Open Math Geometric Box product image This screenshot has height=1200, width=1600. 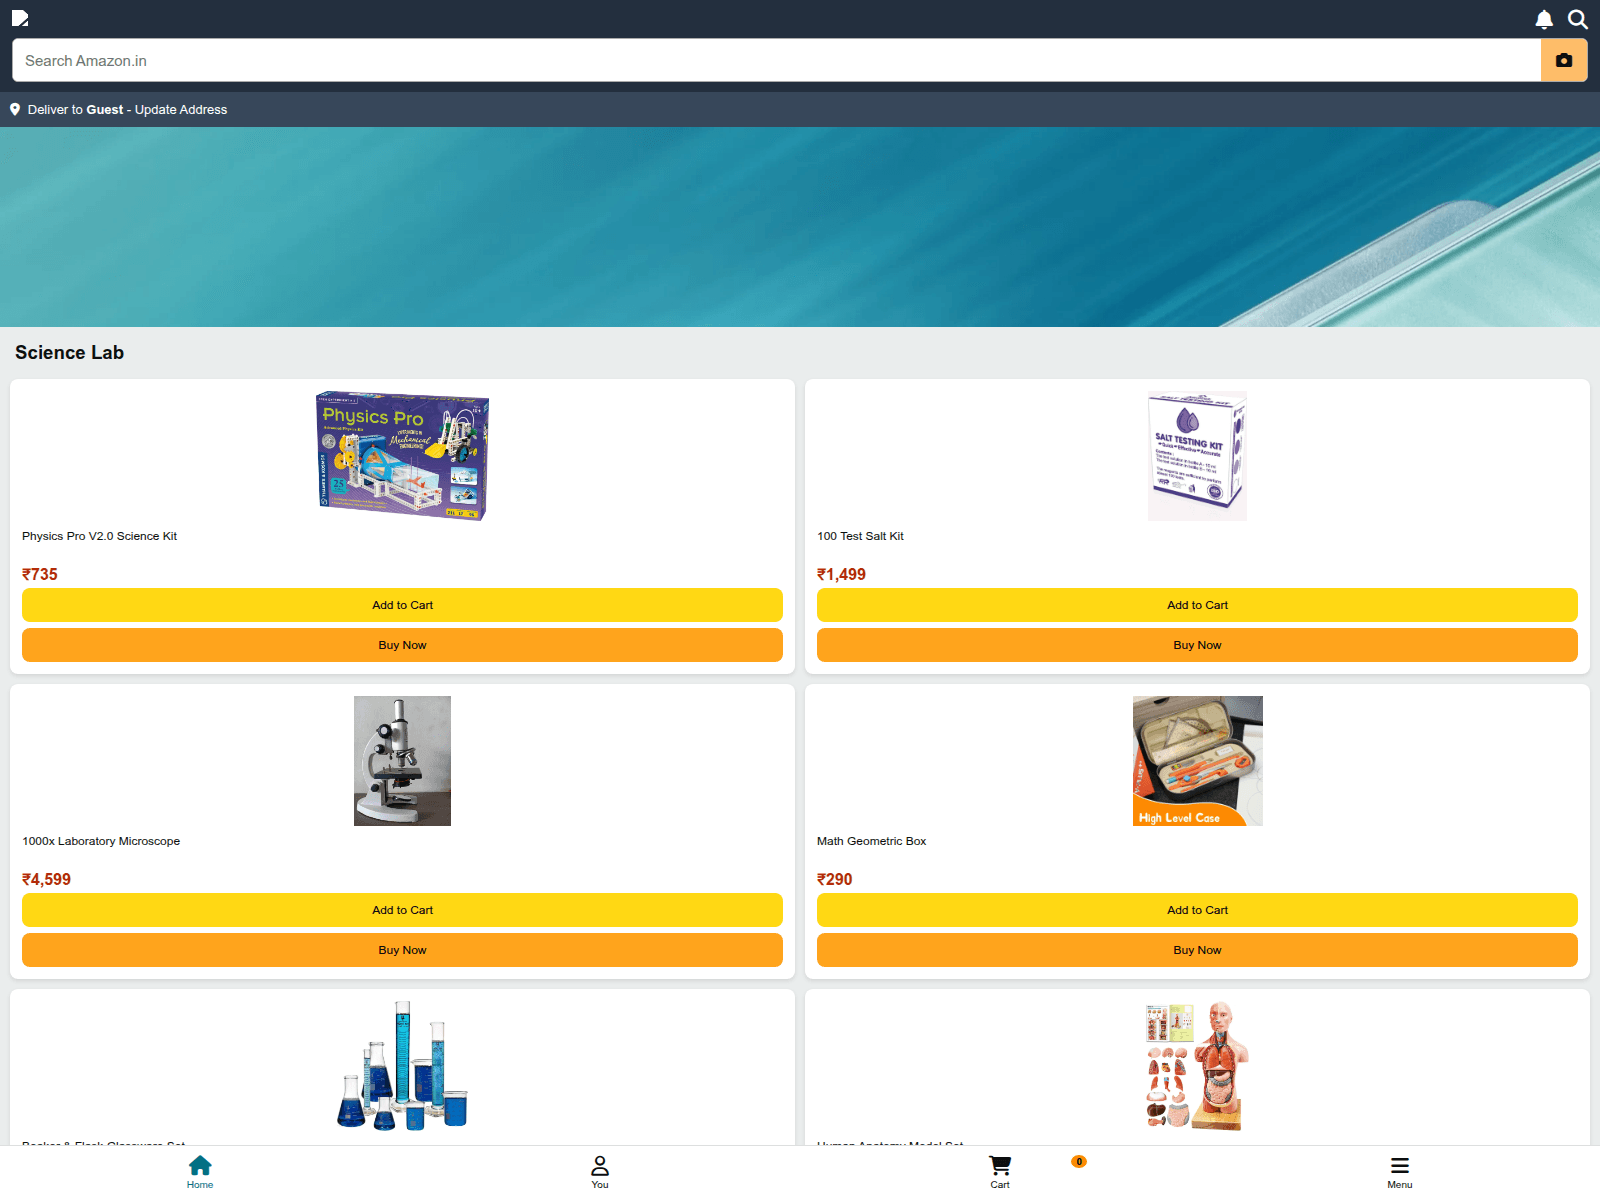(x=1197, y=761)
